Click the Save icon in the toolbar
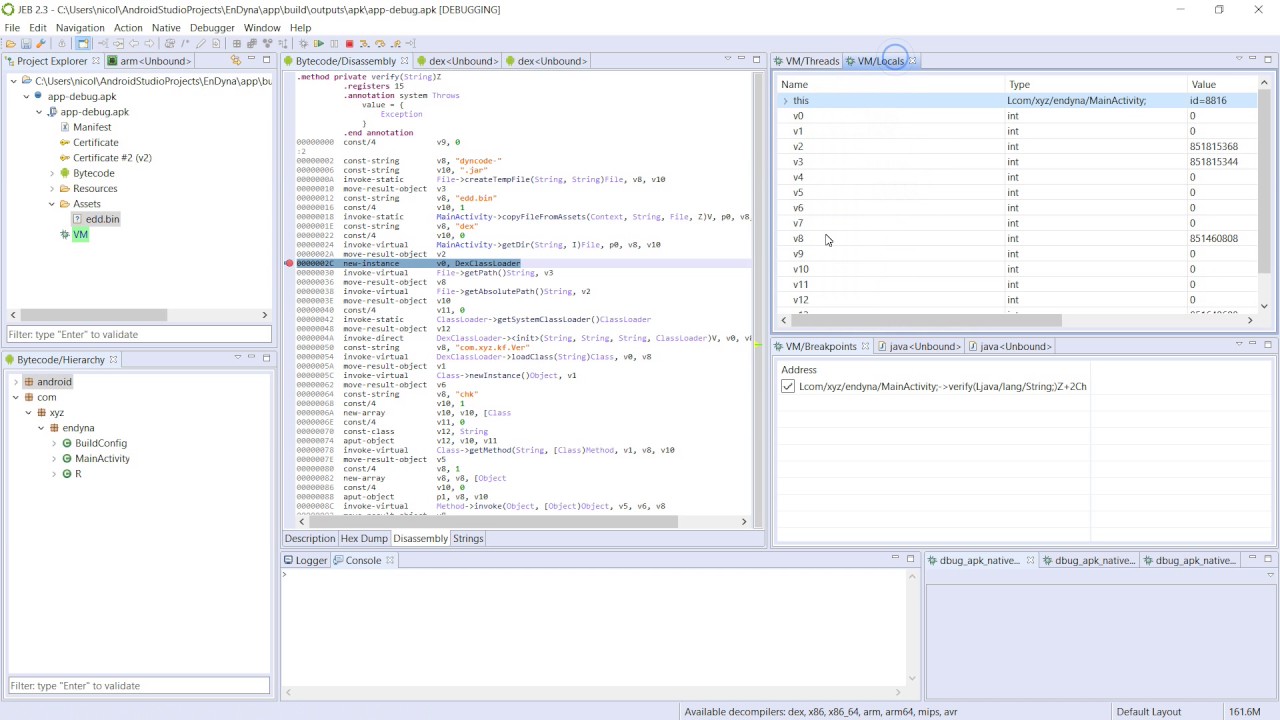This screenshot has width=1280, height=720. click(27, 44)
